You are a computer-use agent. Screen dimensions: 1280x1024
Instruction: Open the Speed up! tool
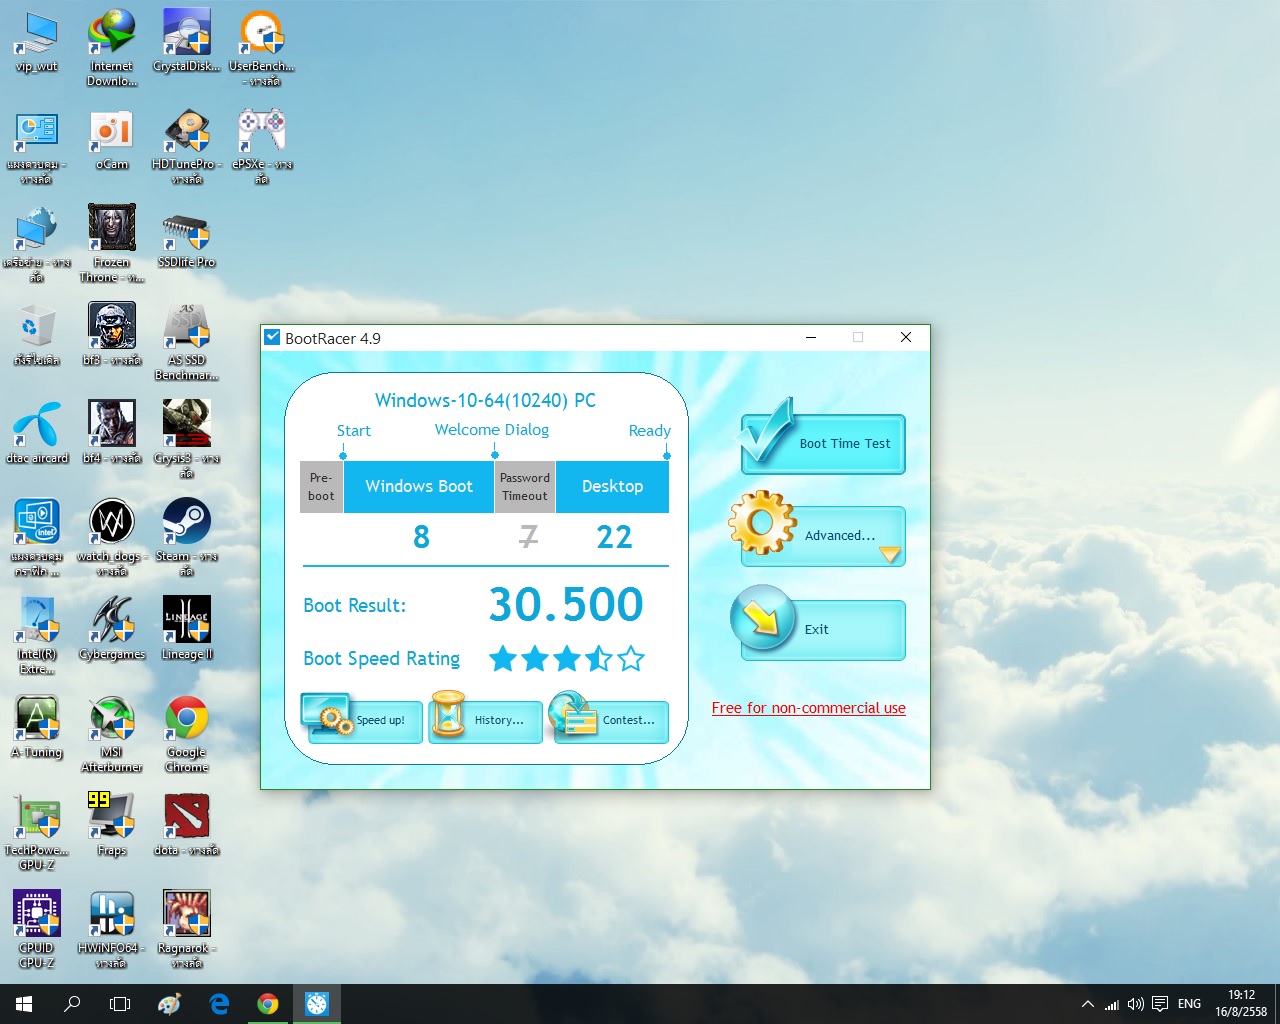pyautogui.click(x=362, y=720)
